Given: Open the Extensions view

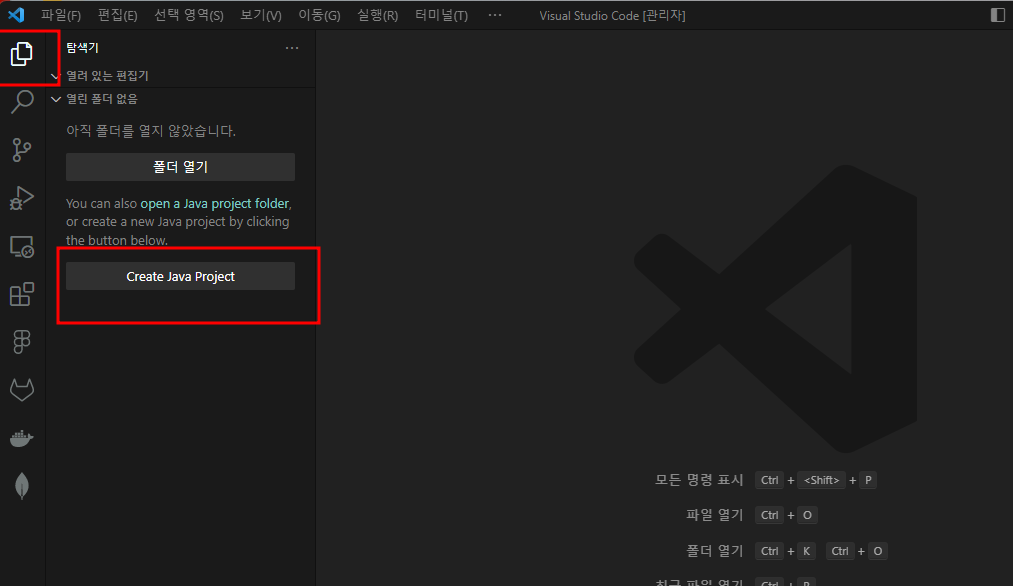Looking at the screenshot, I should pyautogui.click(x=22, y=294).
